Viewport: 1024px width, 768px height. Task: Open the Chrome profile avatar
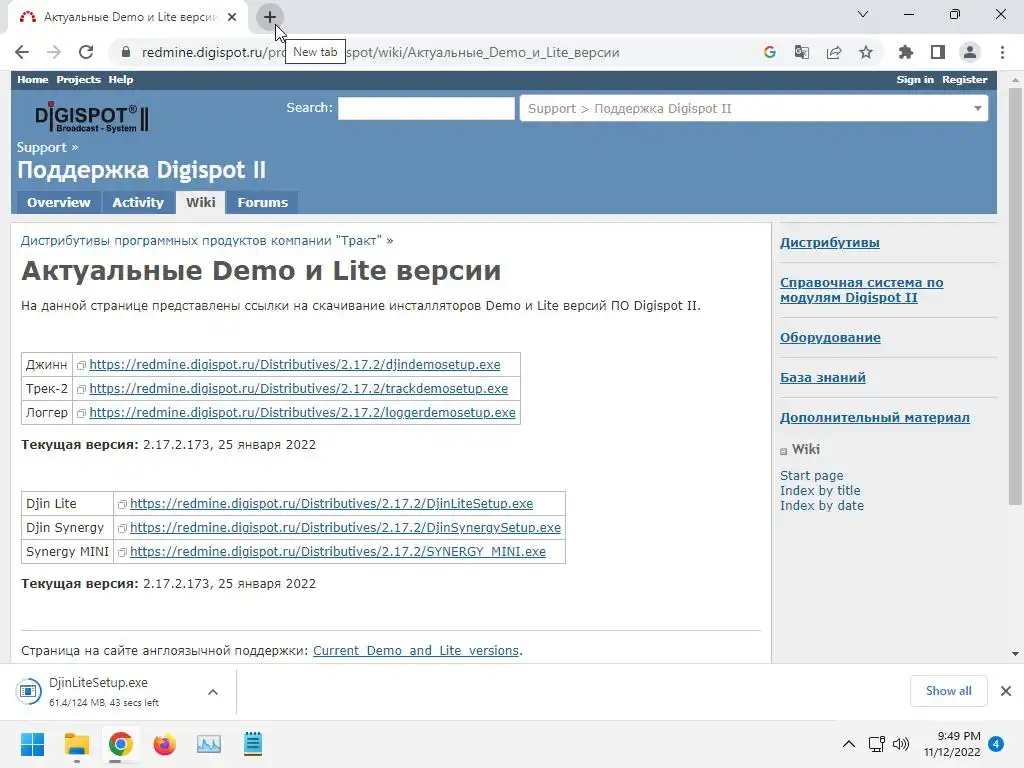pyautogui.click(x=970, y=52)
